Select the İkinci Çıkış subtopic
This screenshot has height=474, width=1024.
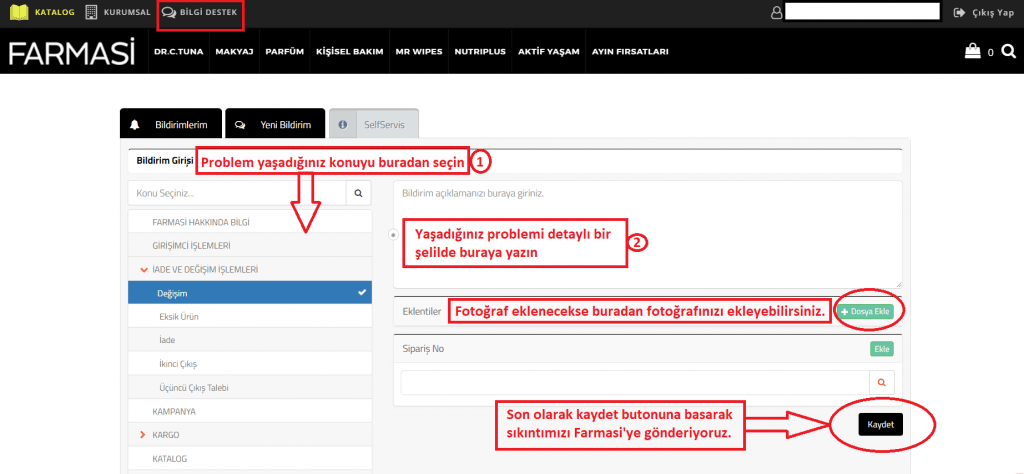[x=250, y=364]
